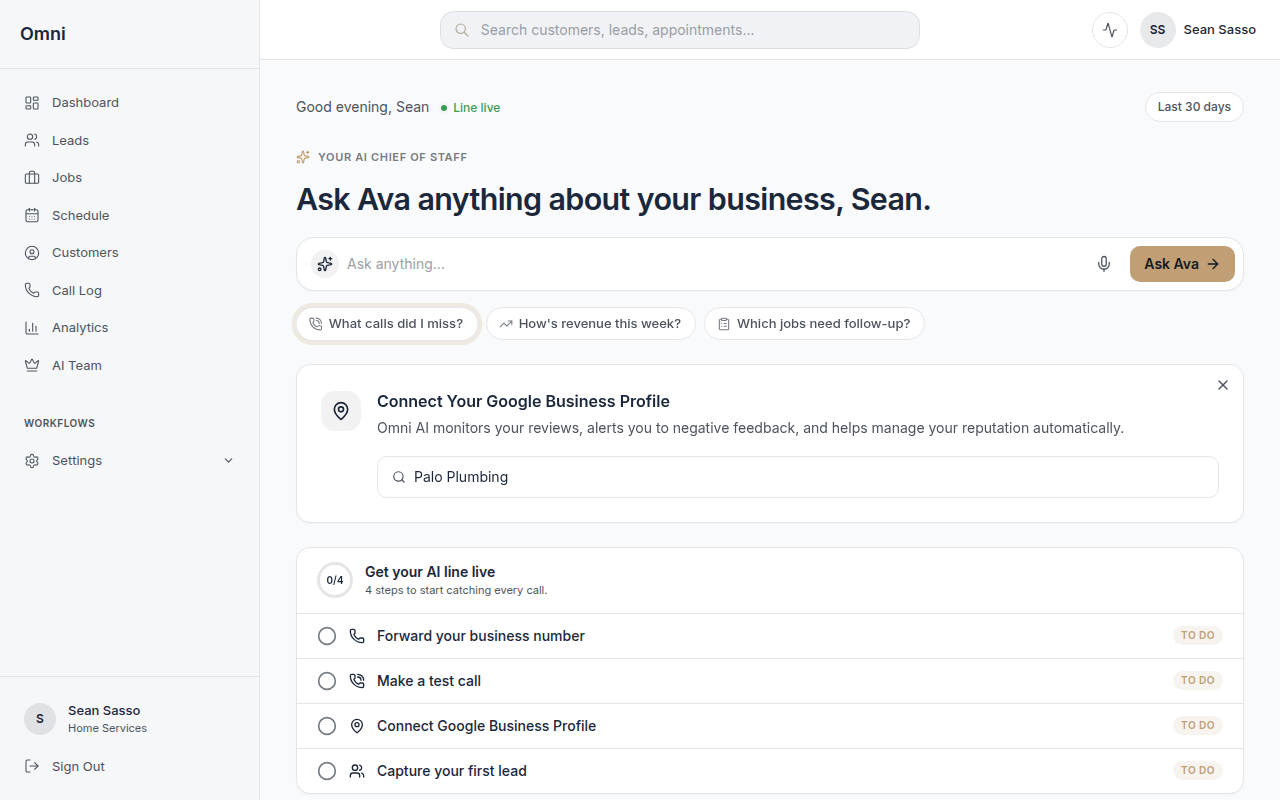
Task: Click the Schedule calendar icon in the sidebar
Action: point(32,216)
